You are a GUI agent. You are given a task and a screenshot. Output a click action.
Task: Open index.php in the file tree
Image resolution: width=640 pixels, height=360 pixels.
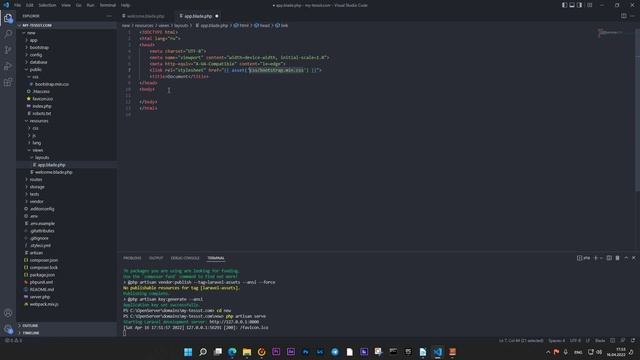(x=42, y=106)
